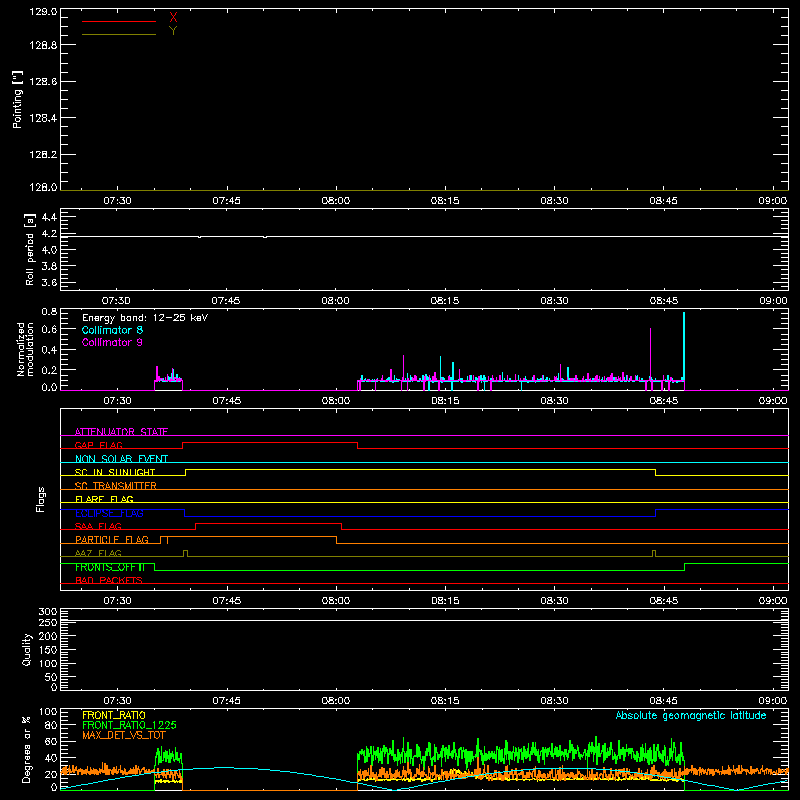
Task: Select the ATTENUATOR_STATE flag label
Action: pyautogui.click(x=121, y=432)
